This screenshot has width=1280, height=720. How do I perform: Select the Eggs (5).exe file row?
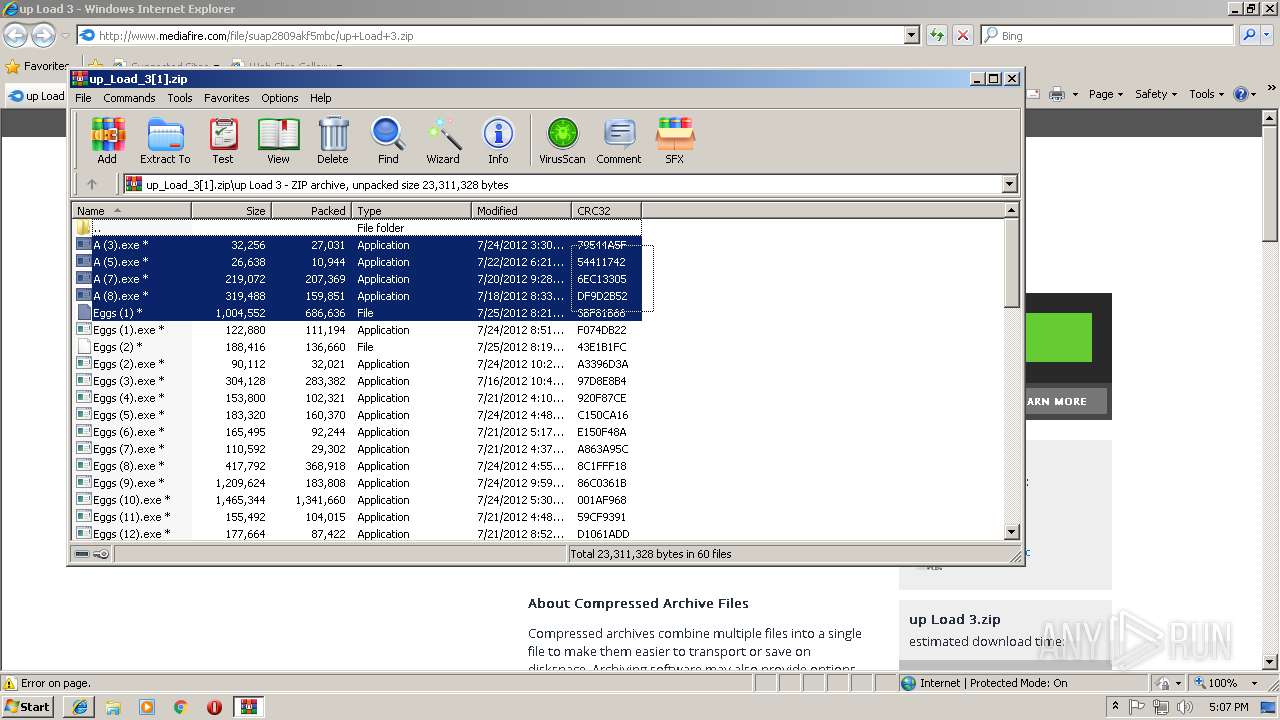coord(357,415)
